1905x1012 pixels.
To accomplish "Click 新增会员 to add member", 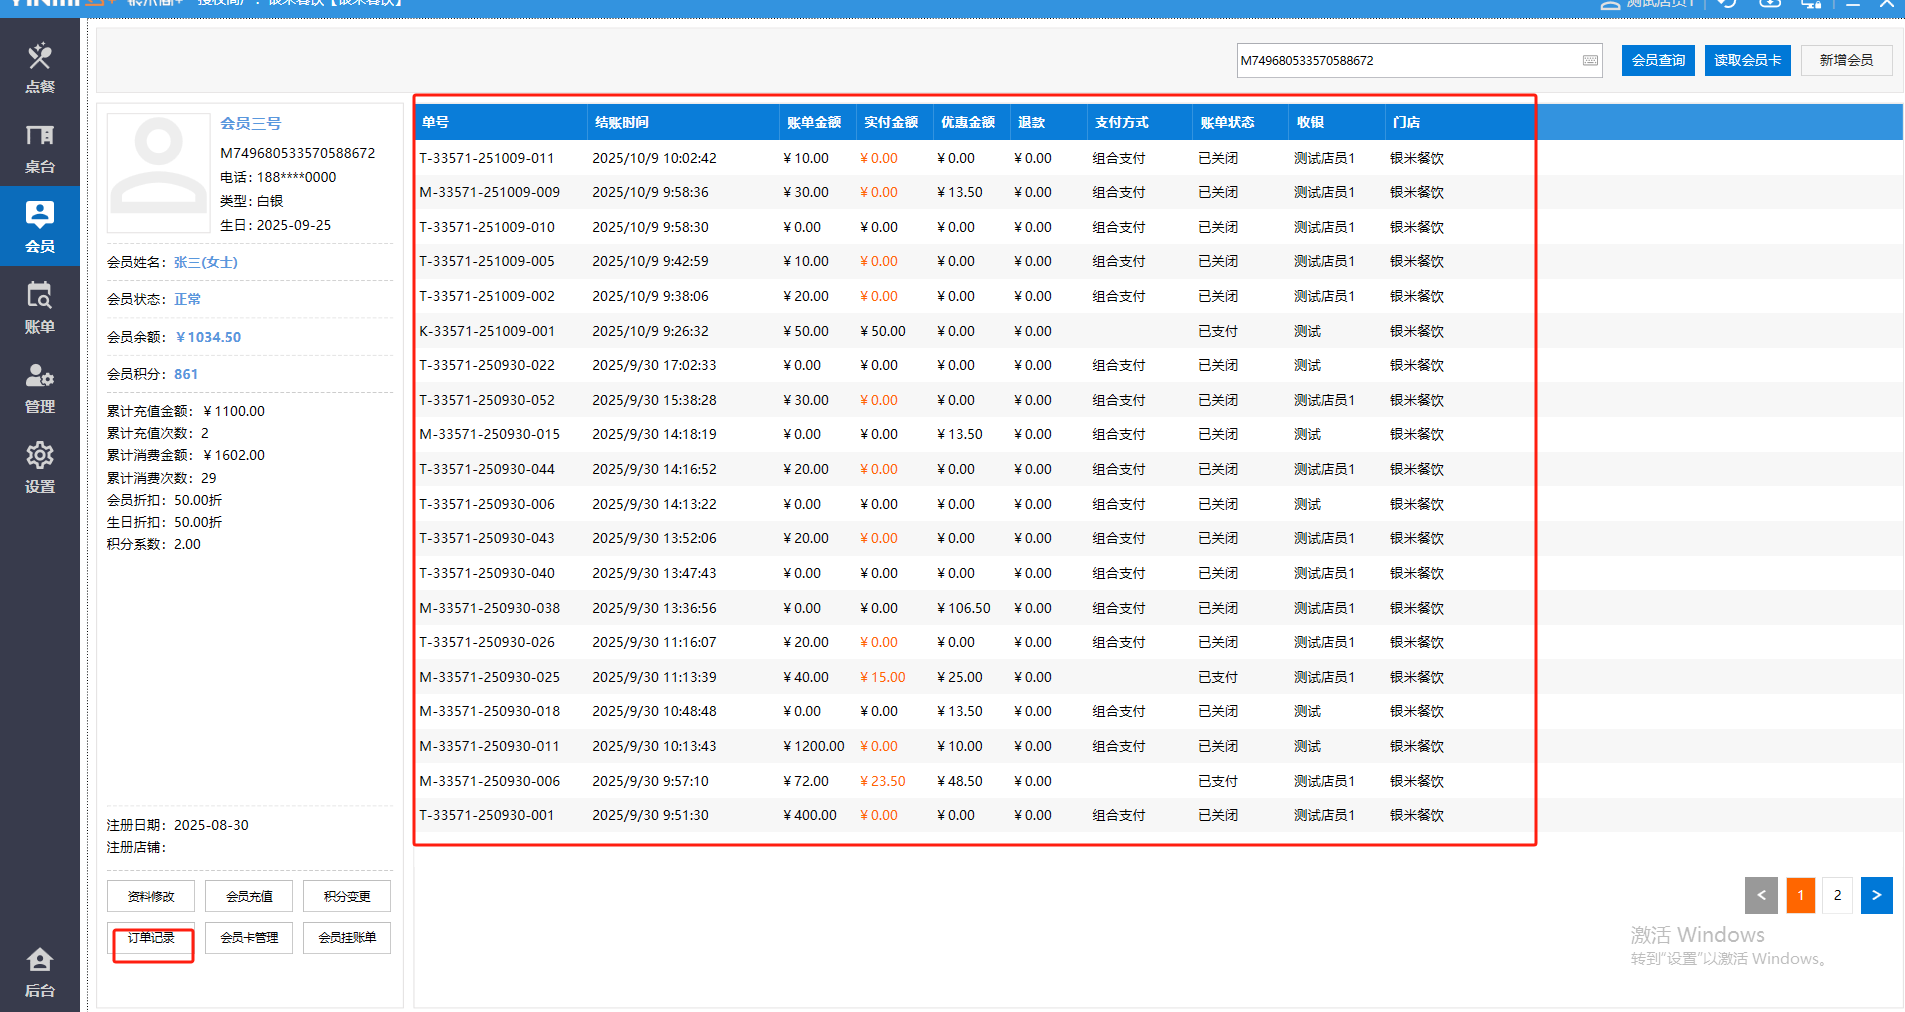I will click(x=1846, y=61).
